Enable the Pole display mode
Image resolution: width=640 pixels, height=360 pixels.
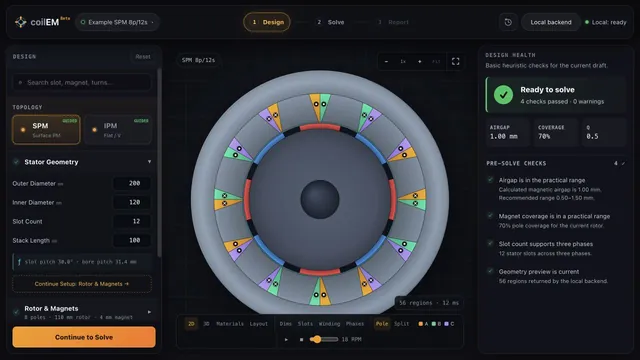coord(382,324)
